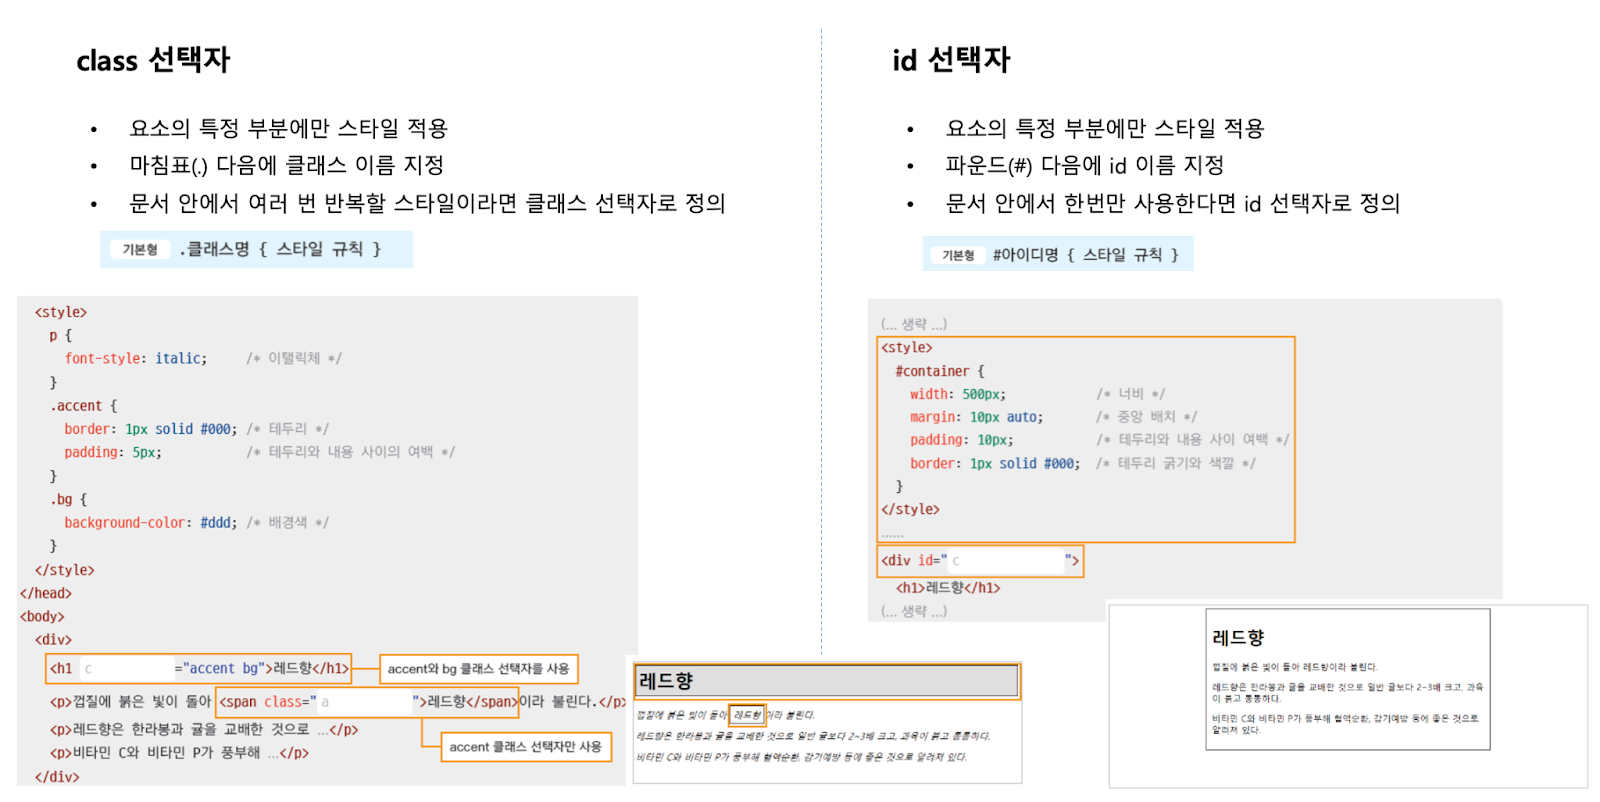Screen dimensions: 1600x802
Task: Click the boxed "레드향" word in class preview
Action: (747, 715)
